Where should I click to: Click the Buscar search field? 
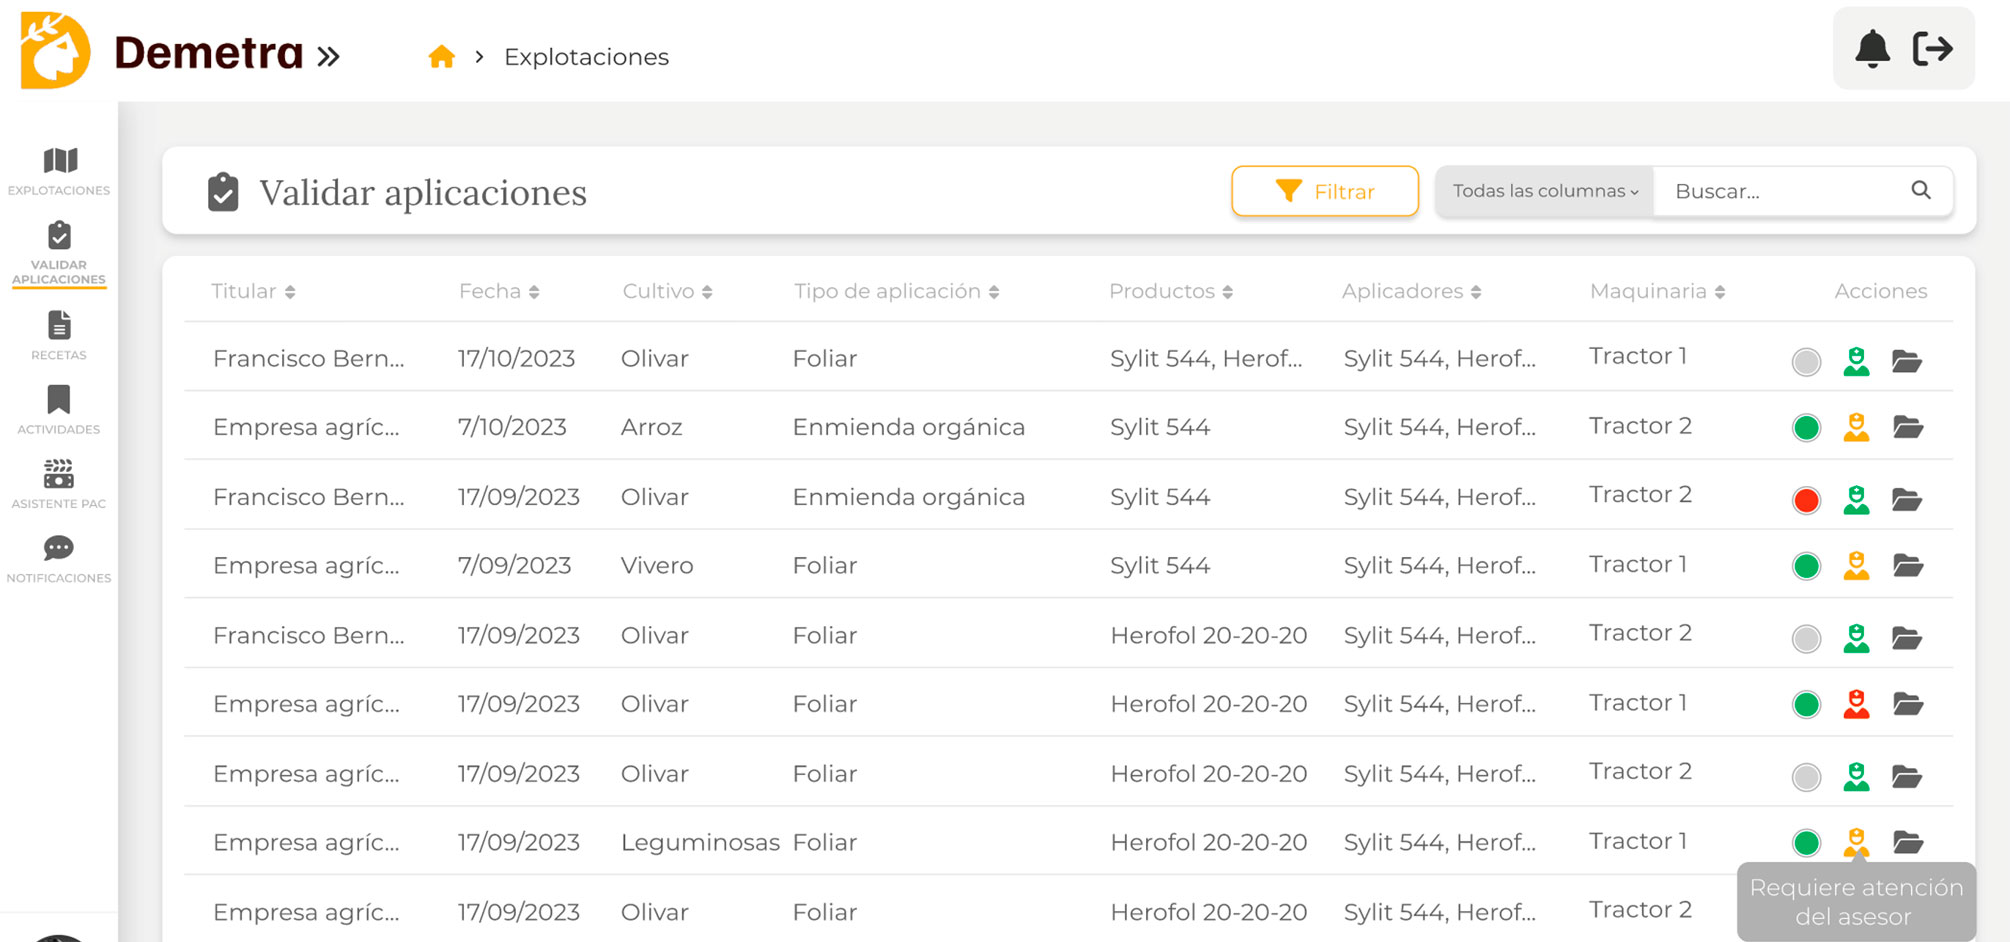tap(1780, 191)
